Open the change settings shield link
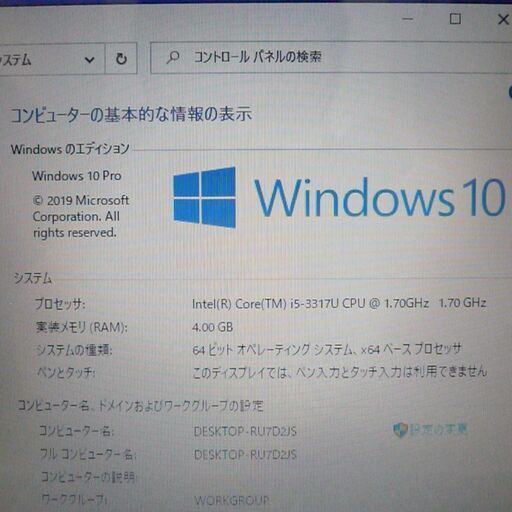This screenshot has height=512, width=512. point(430,430)
